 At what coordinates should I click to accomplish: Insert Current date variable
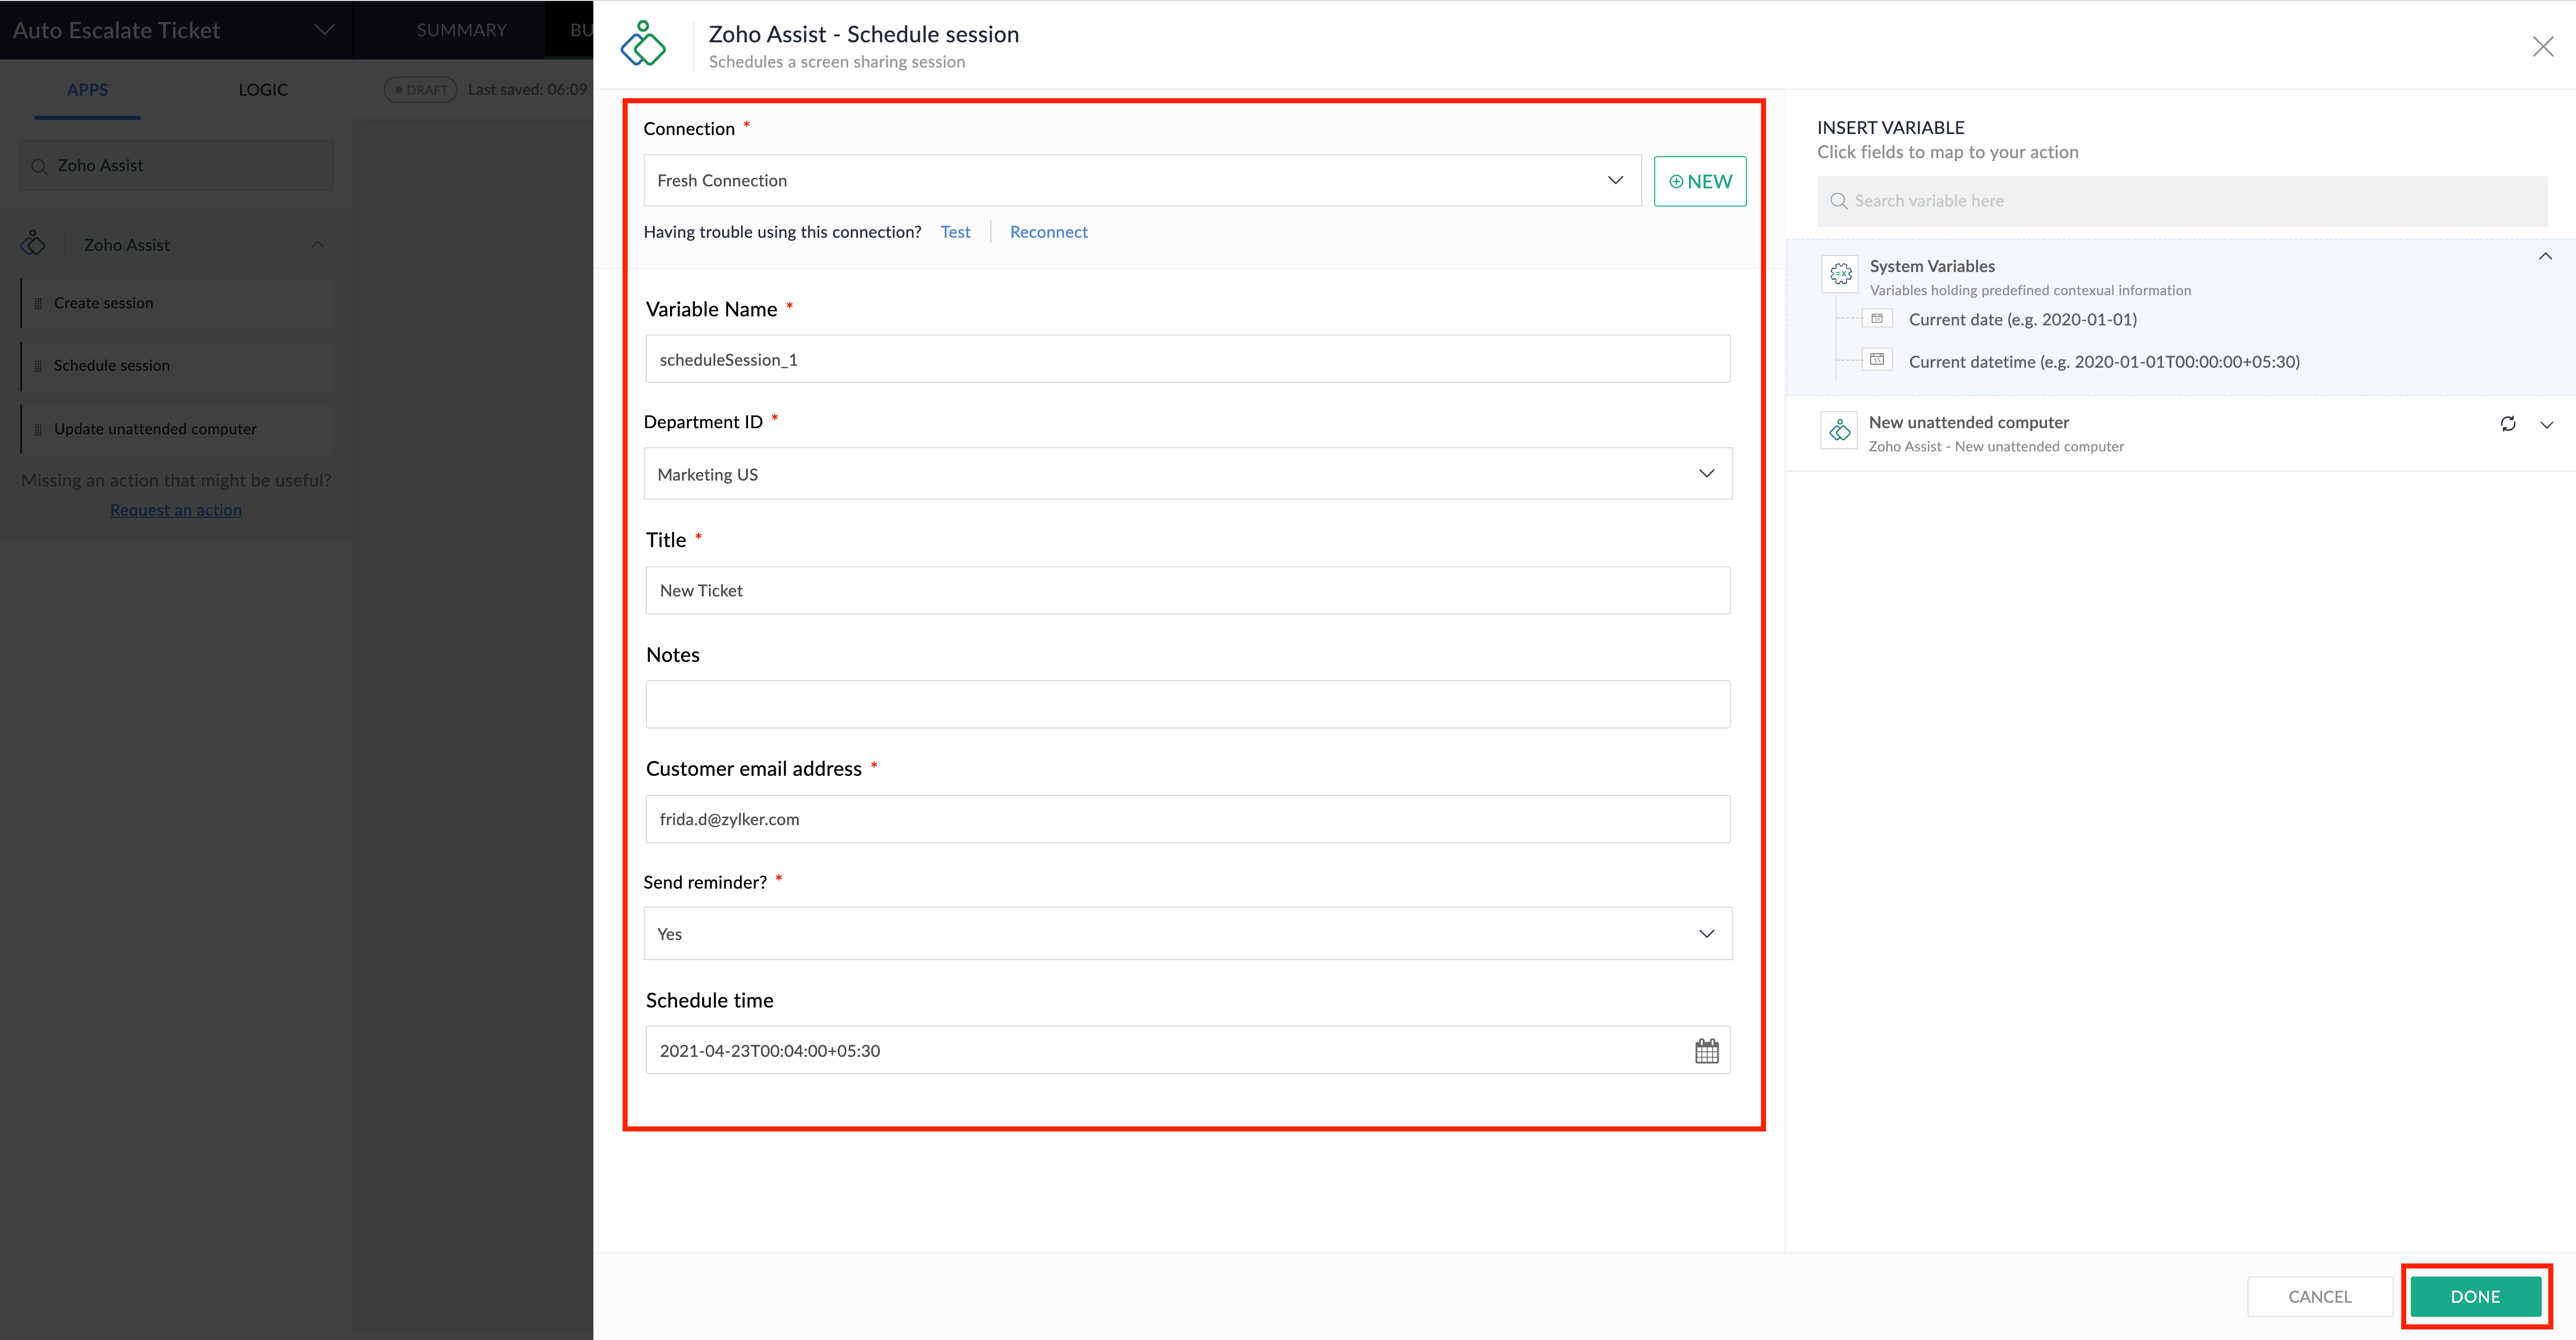tap(2022, 320)
